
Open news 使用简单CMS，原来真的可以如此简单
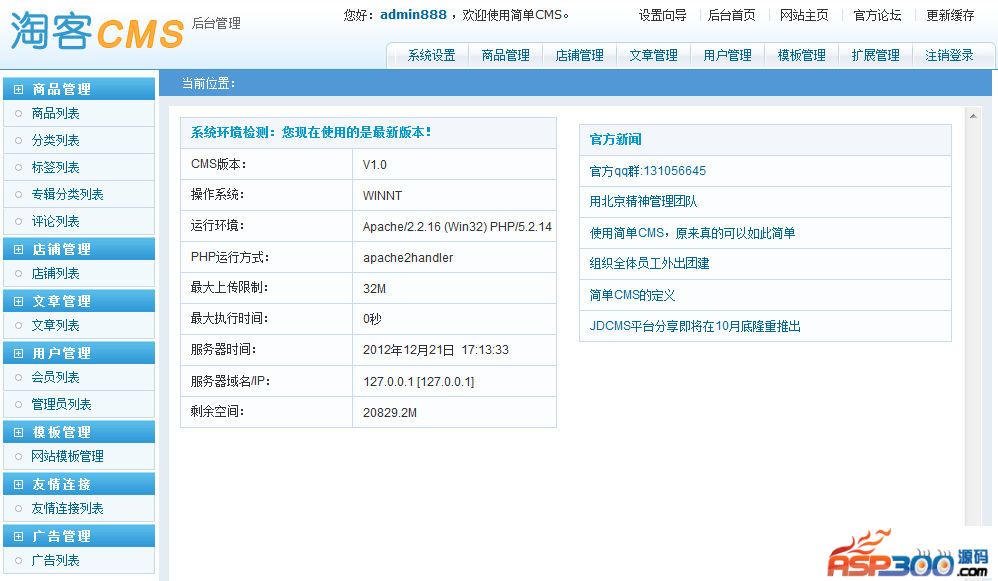(692, 233)
